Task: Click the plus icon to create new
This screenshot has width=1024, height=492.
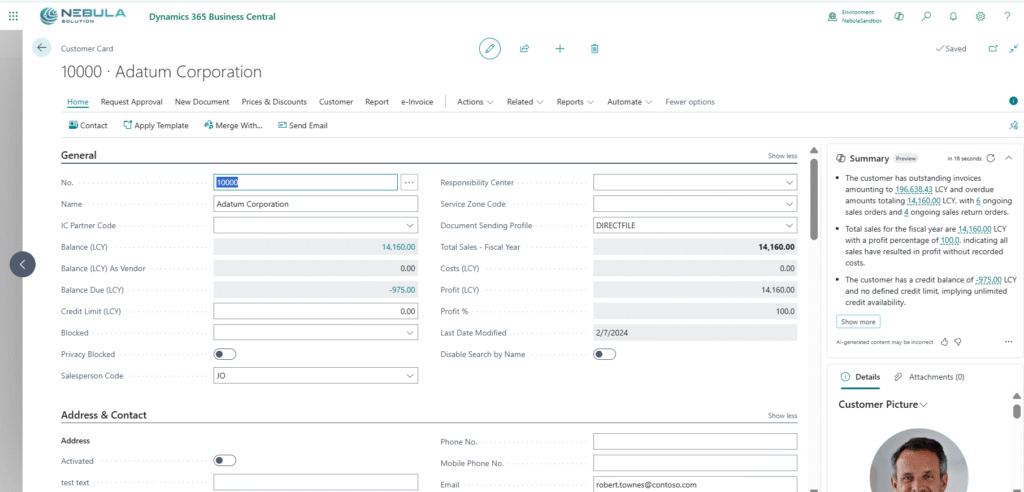Action: pyautogui.click(x=559, y=48)
